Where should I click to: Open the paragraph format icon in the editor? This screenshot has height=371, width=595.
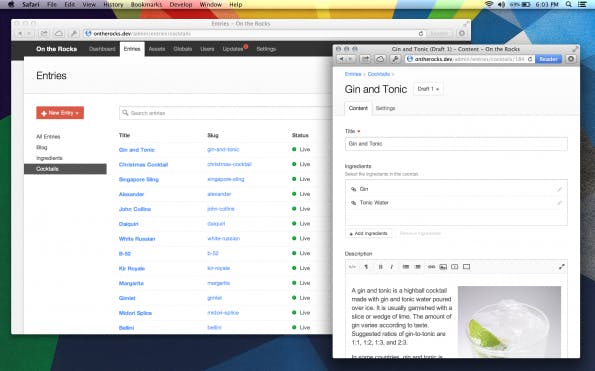pyautogui.click(x=366, y=267)
